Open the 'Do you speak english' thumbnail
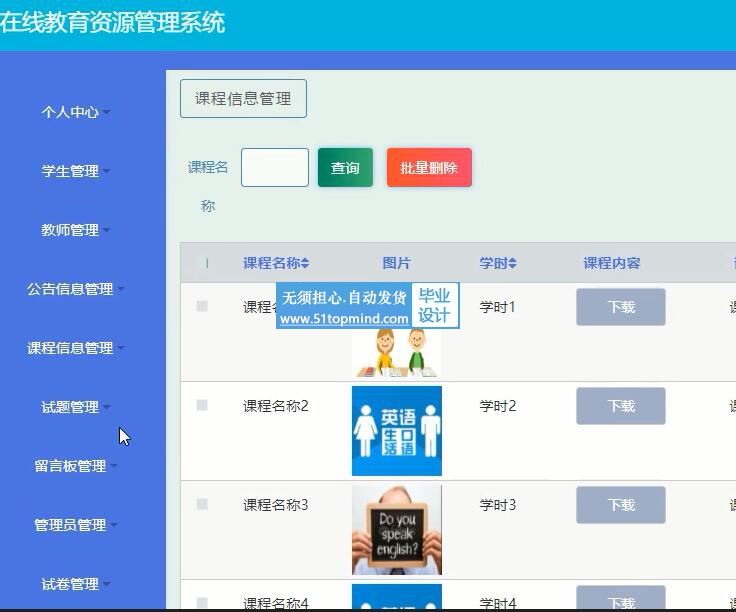736x612 pixels. point(397,530)
